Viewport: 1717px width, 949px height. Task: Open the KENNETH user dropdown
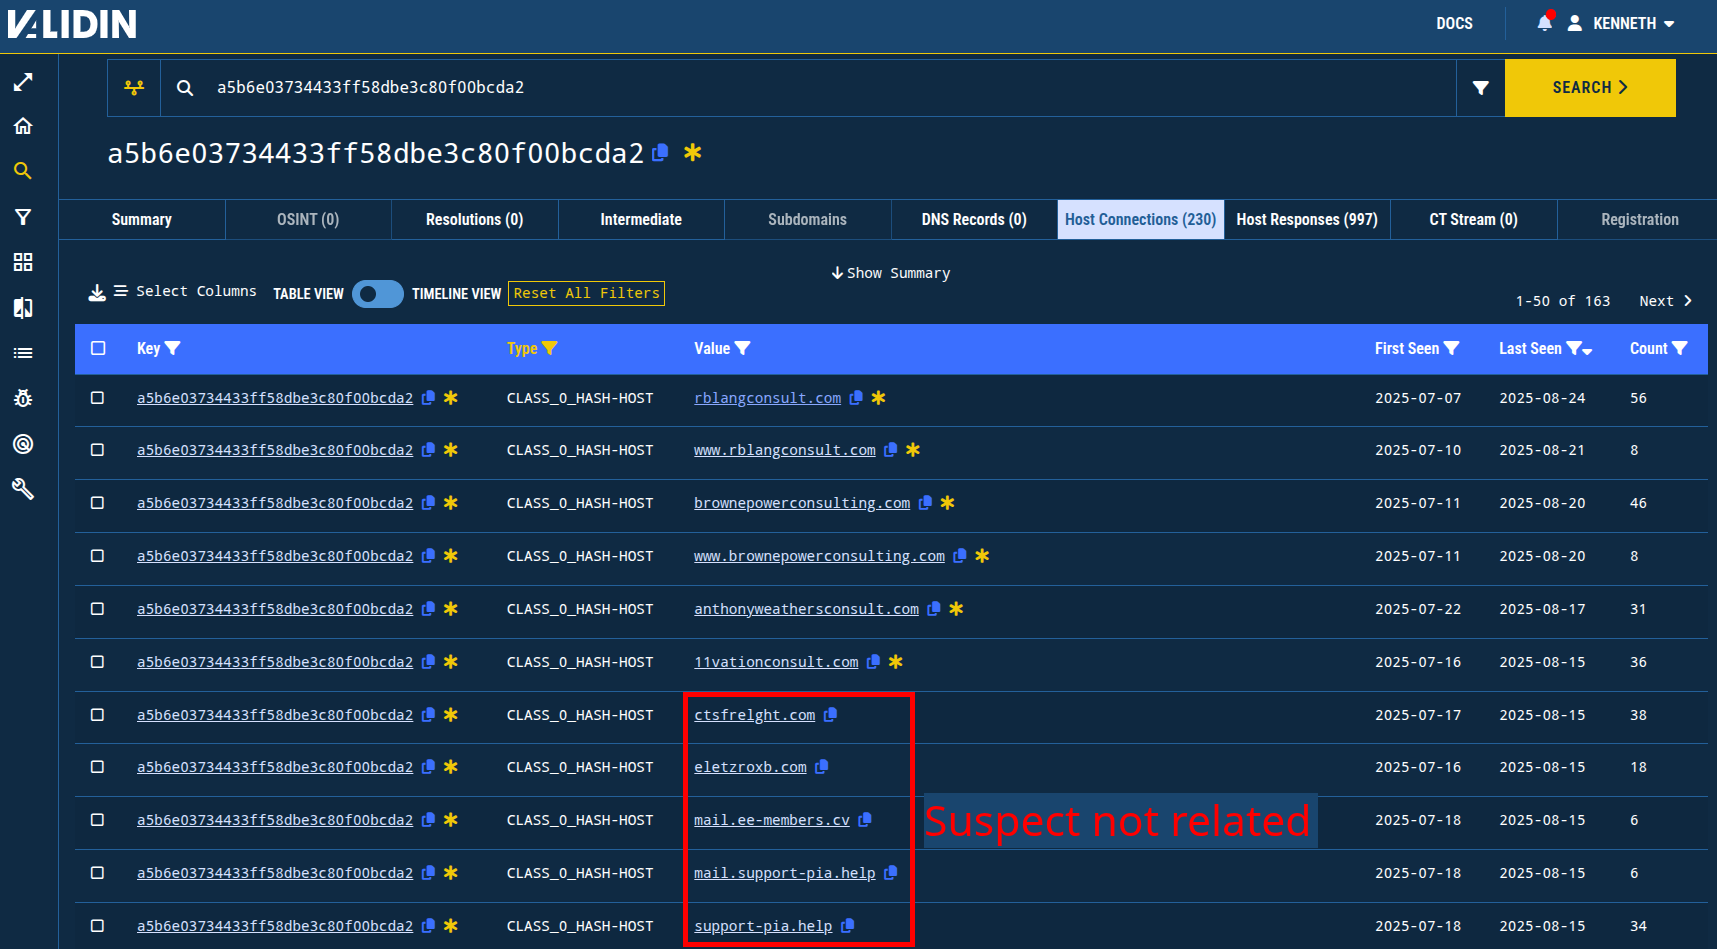1623,23
